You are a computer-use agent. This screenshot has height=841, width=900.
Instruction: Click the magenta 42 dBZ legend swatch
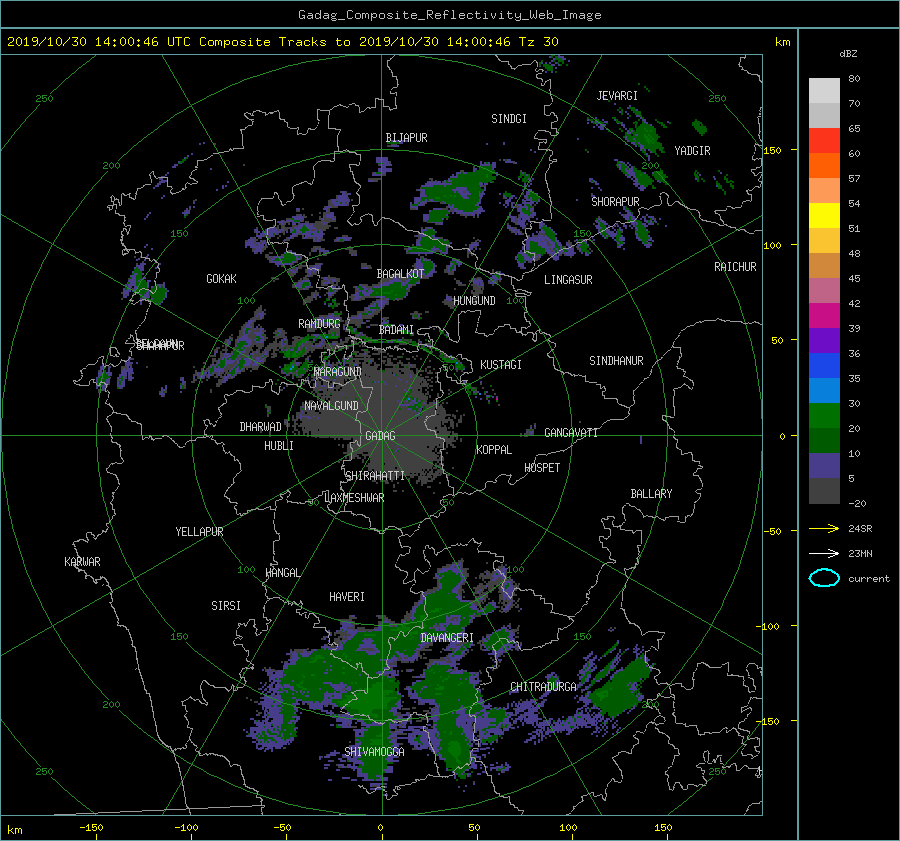tap(824, 315)
